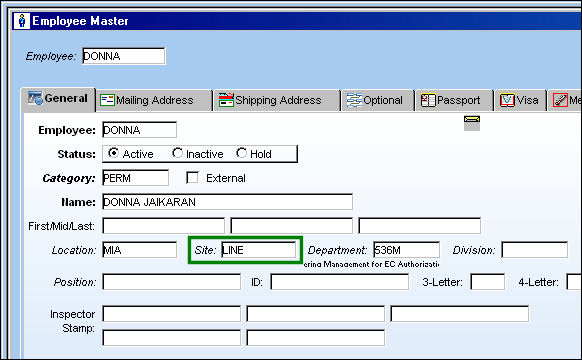
Task: Click the department description text under Department
Action: (x=372, y=264)
